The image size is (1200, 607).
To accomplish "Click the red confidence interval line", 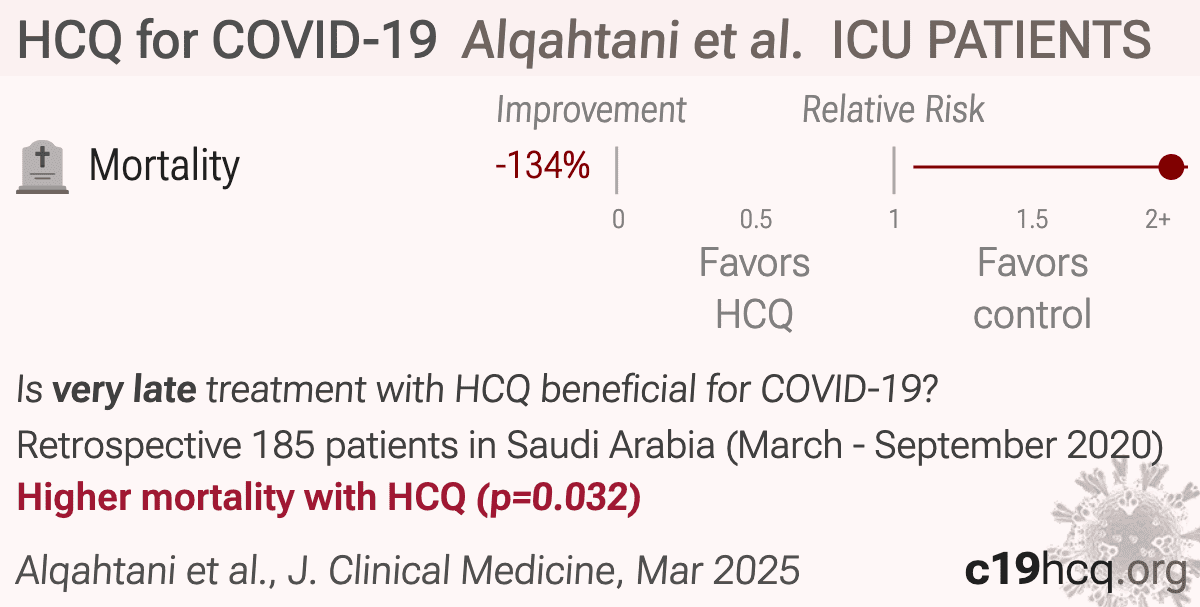I will 1041,167.
